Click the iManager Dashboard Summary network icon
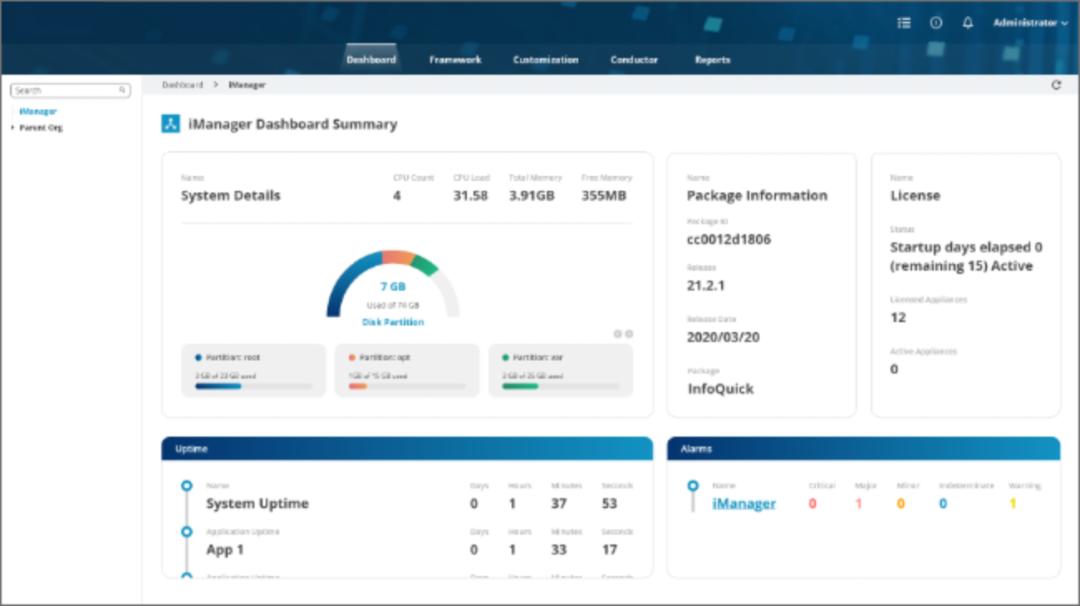Image resolution: width=1080 pixels, height=606 pixels. pyautogui.click(x=171, y=124)
